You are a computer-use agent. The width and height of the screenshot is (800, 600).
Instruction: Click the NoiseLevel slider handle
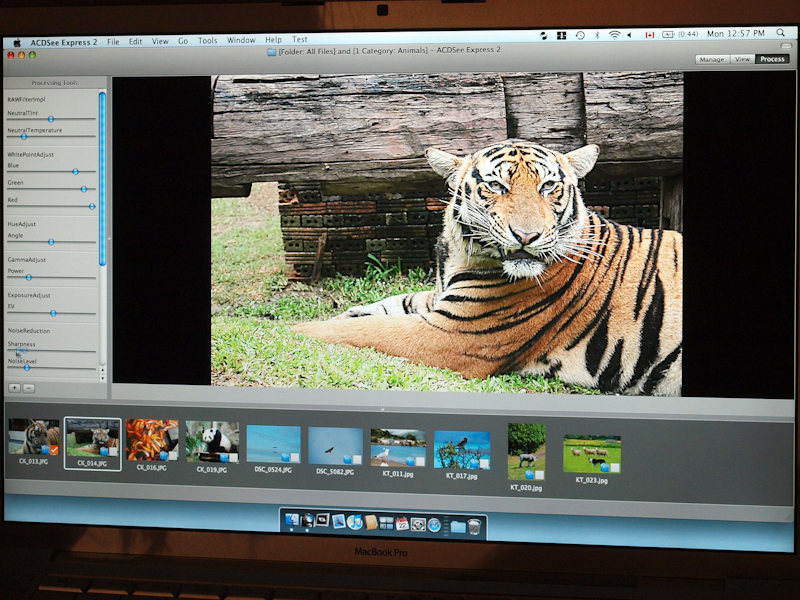27,367
